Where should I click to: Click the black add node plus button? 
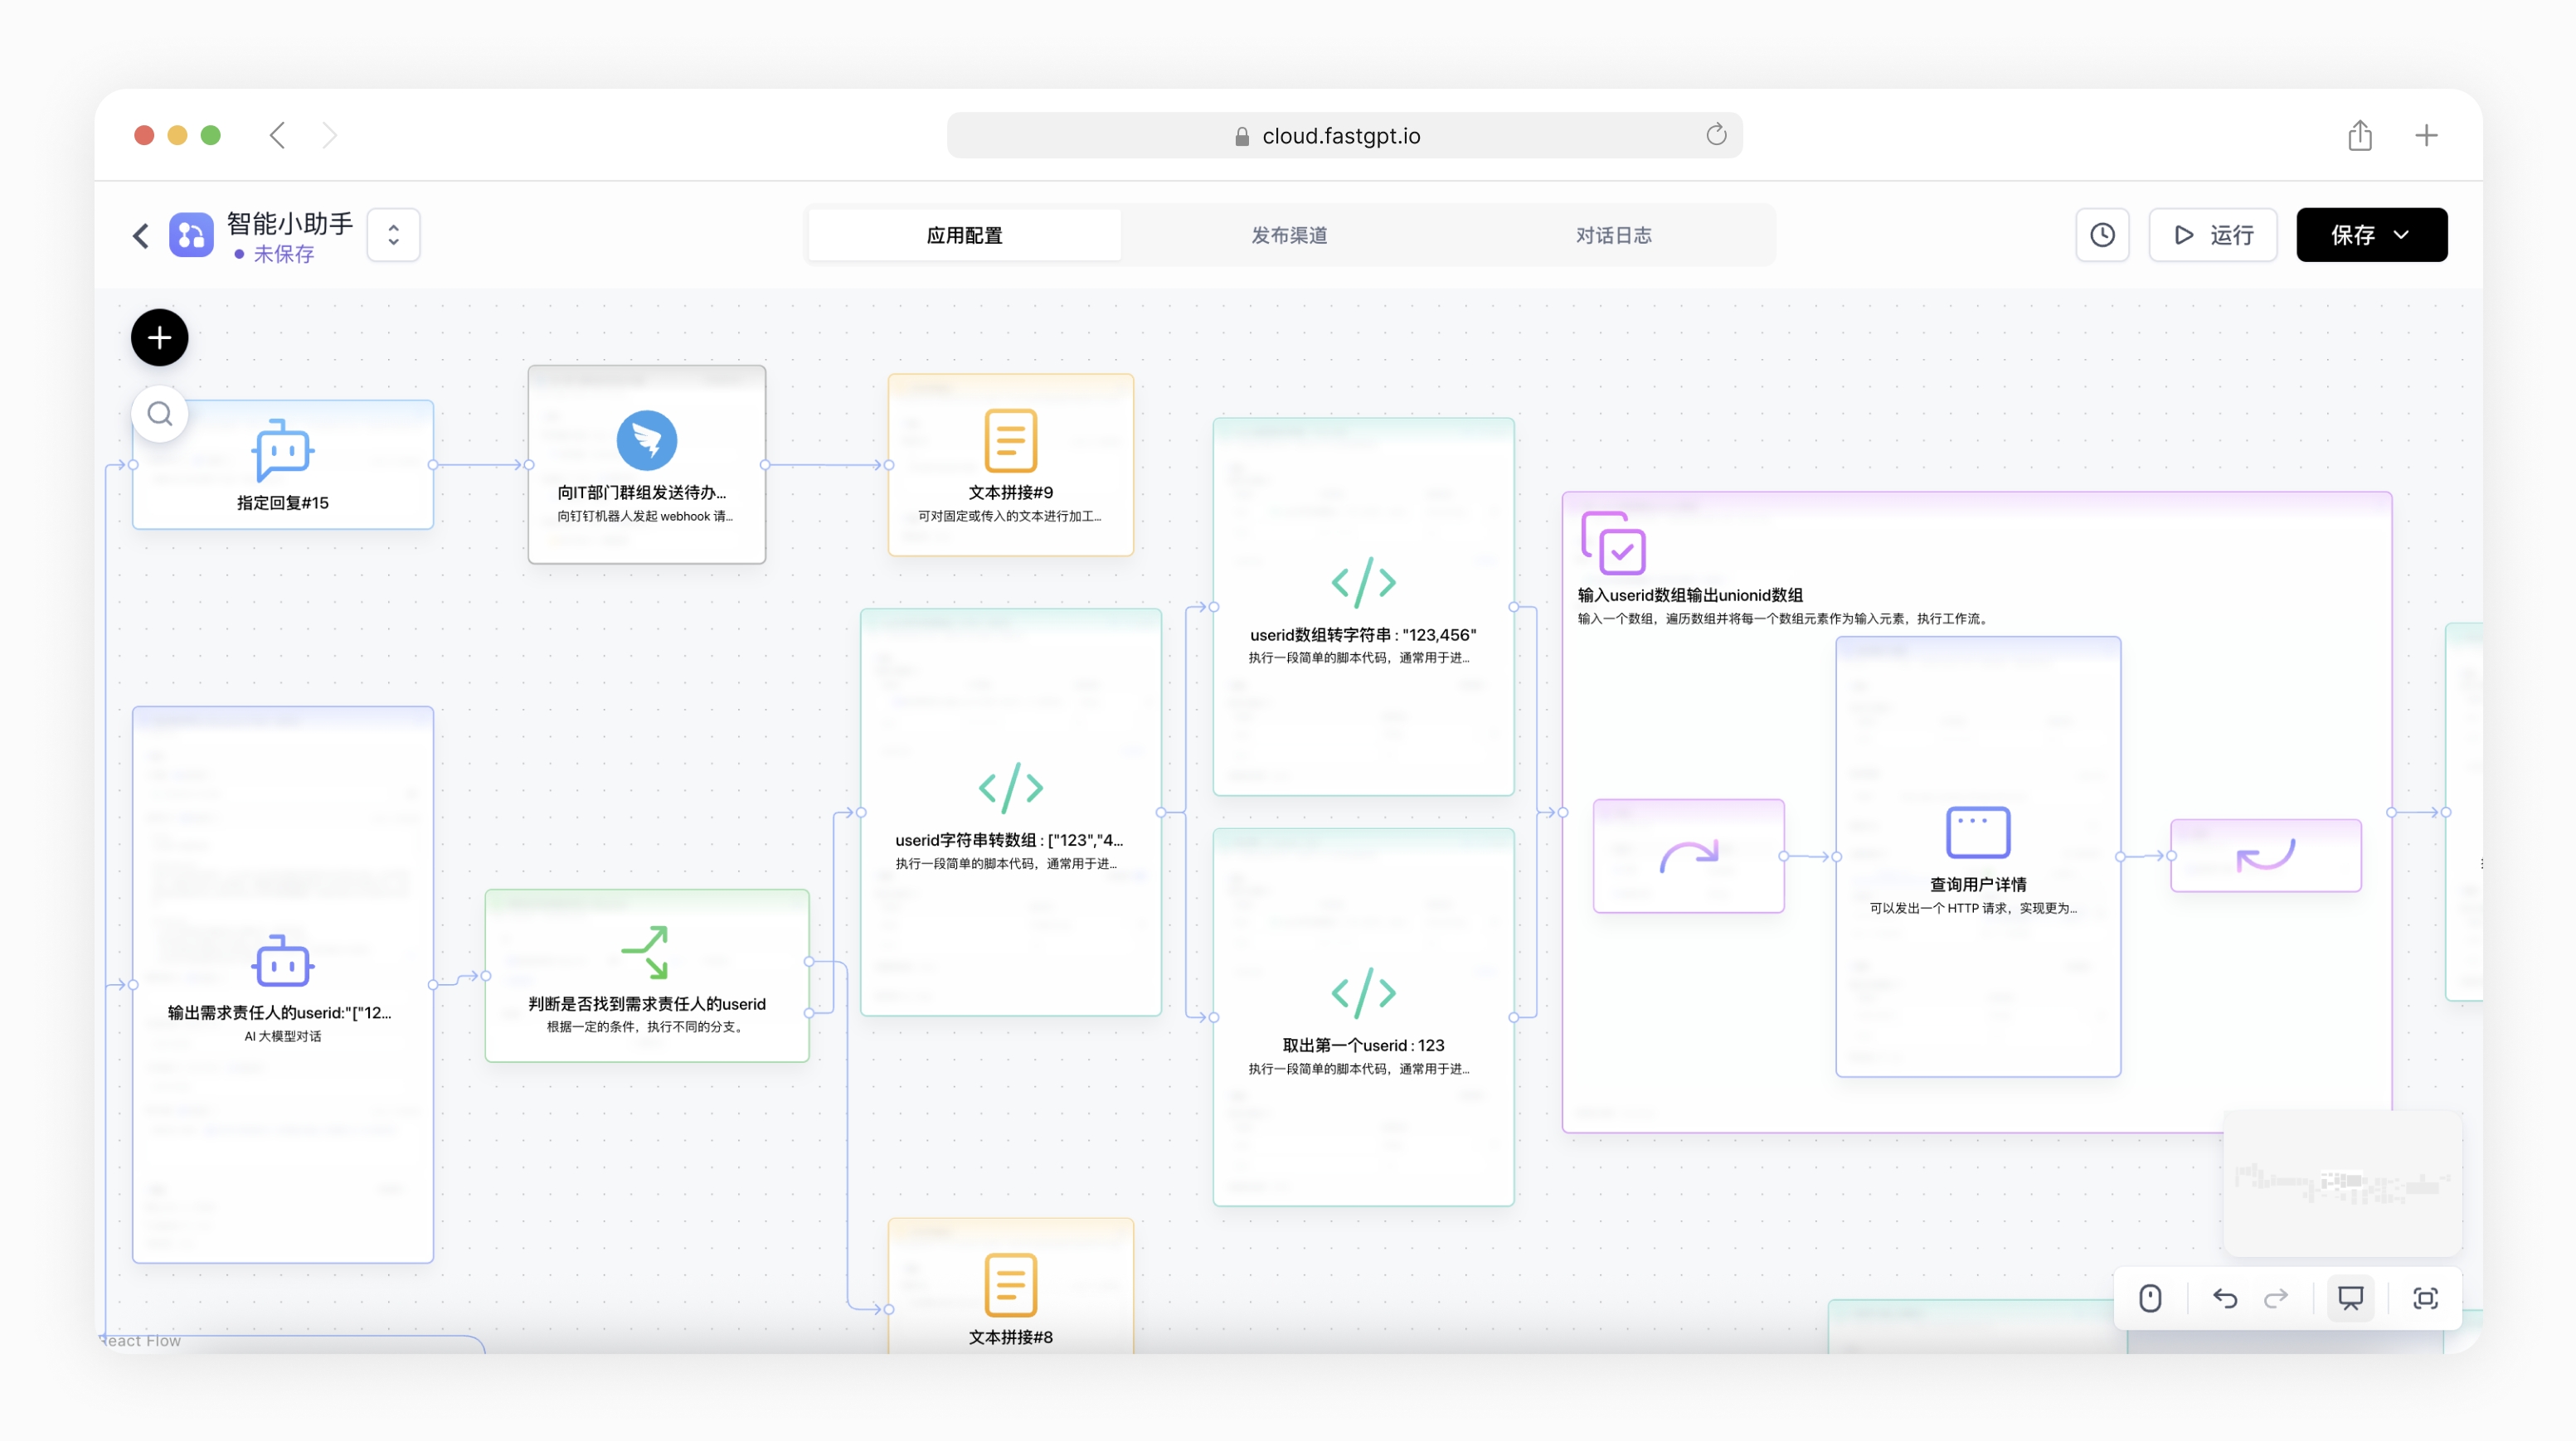[x=159, y=338]
